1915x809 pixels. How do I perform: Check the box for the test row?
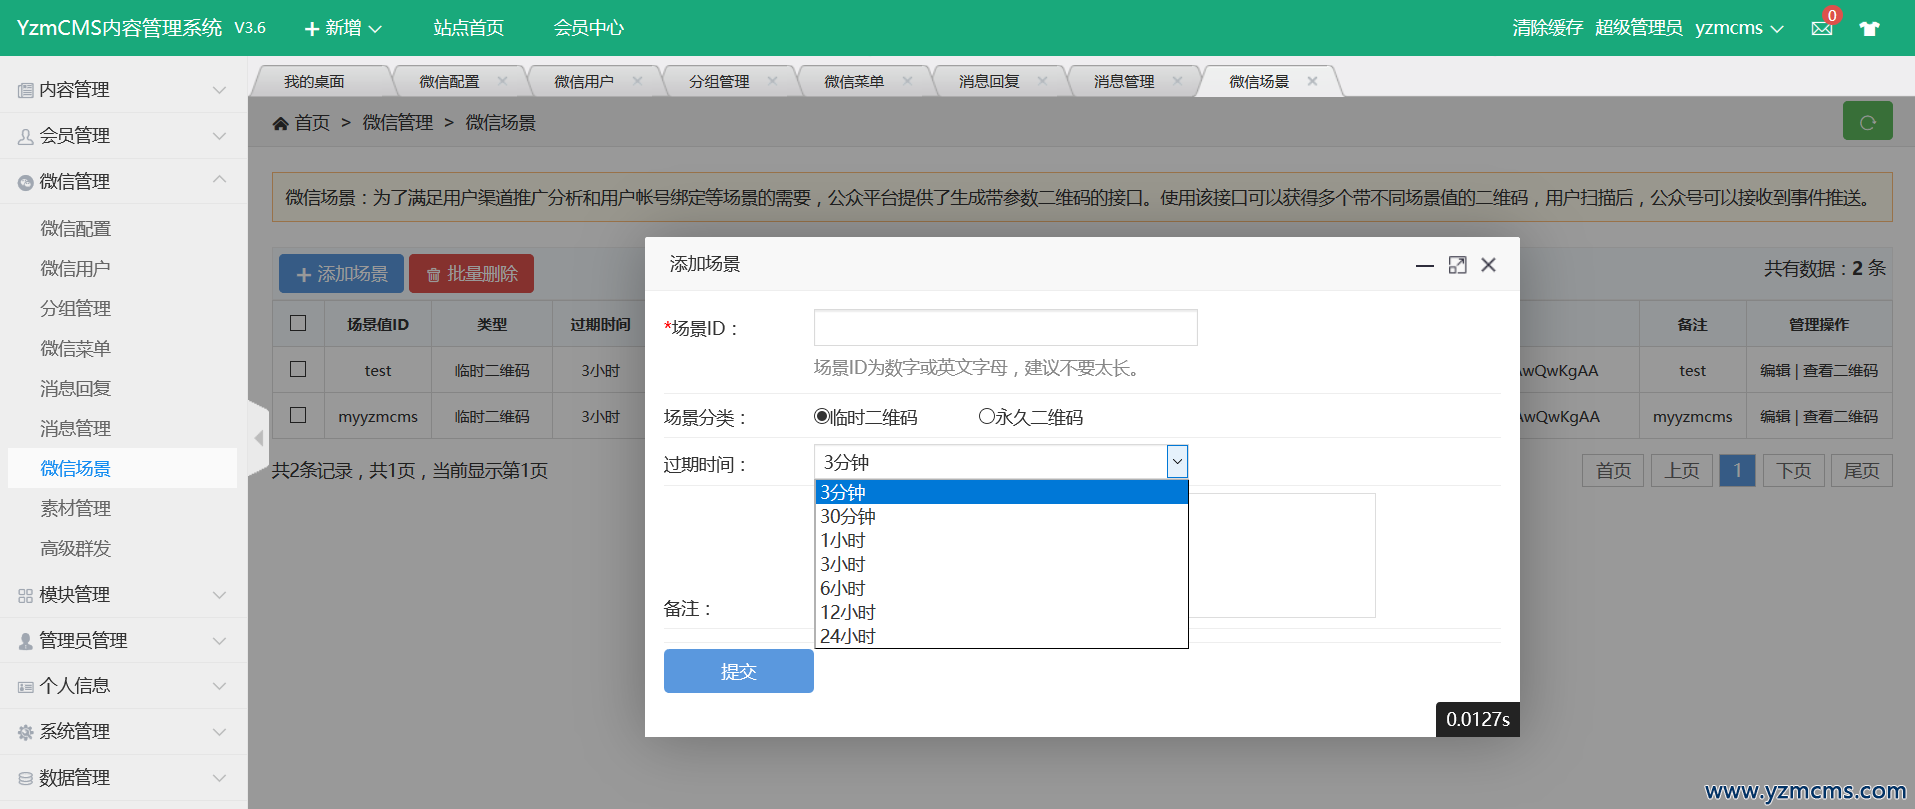pyautogui.click(x=298, y=369)
